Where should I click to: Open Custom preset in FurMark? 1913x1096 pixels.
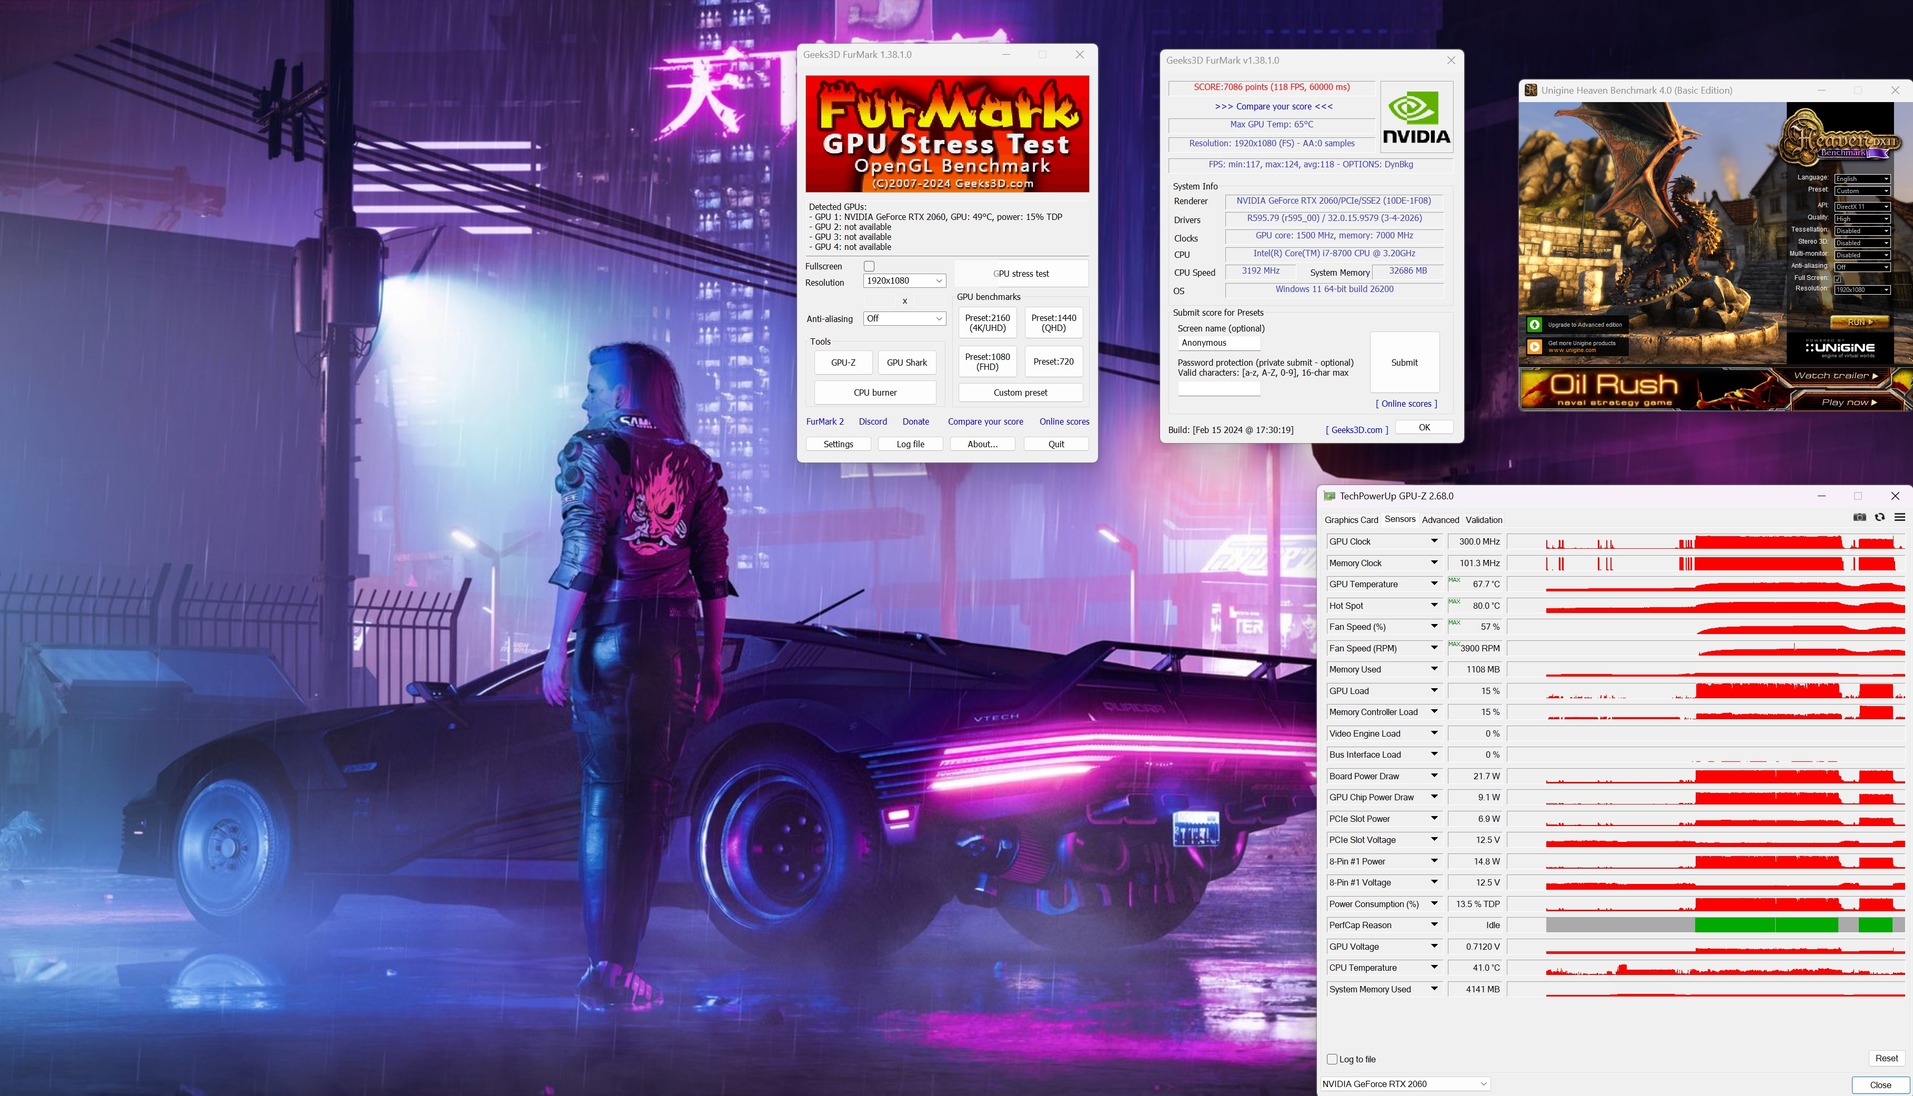click(x=1021, y=393)
